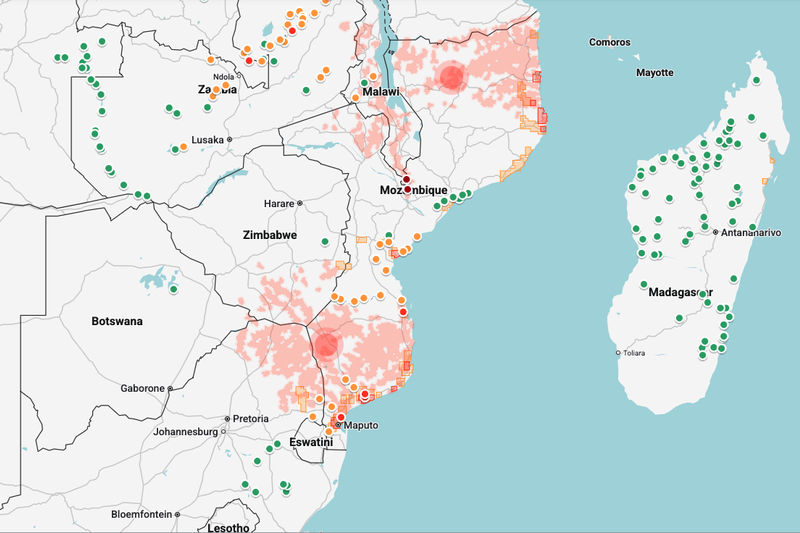800x533 pixels.
Task: Click the Lusaka city point
Action: coord(229,140)
